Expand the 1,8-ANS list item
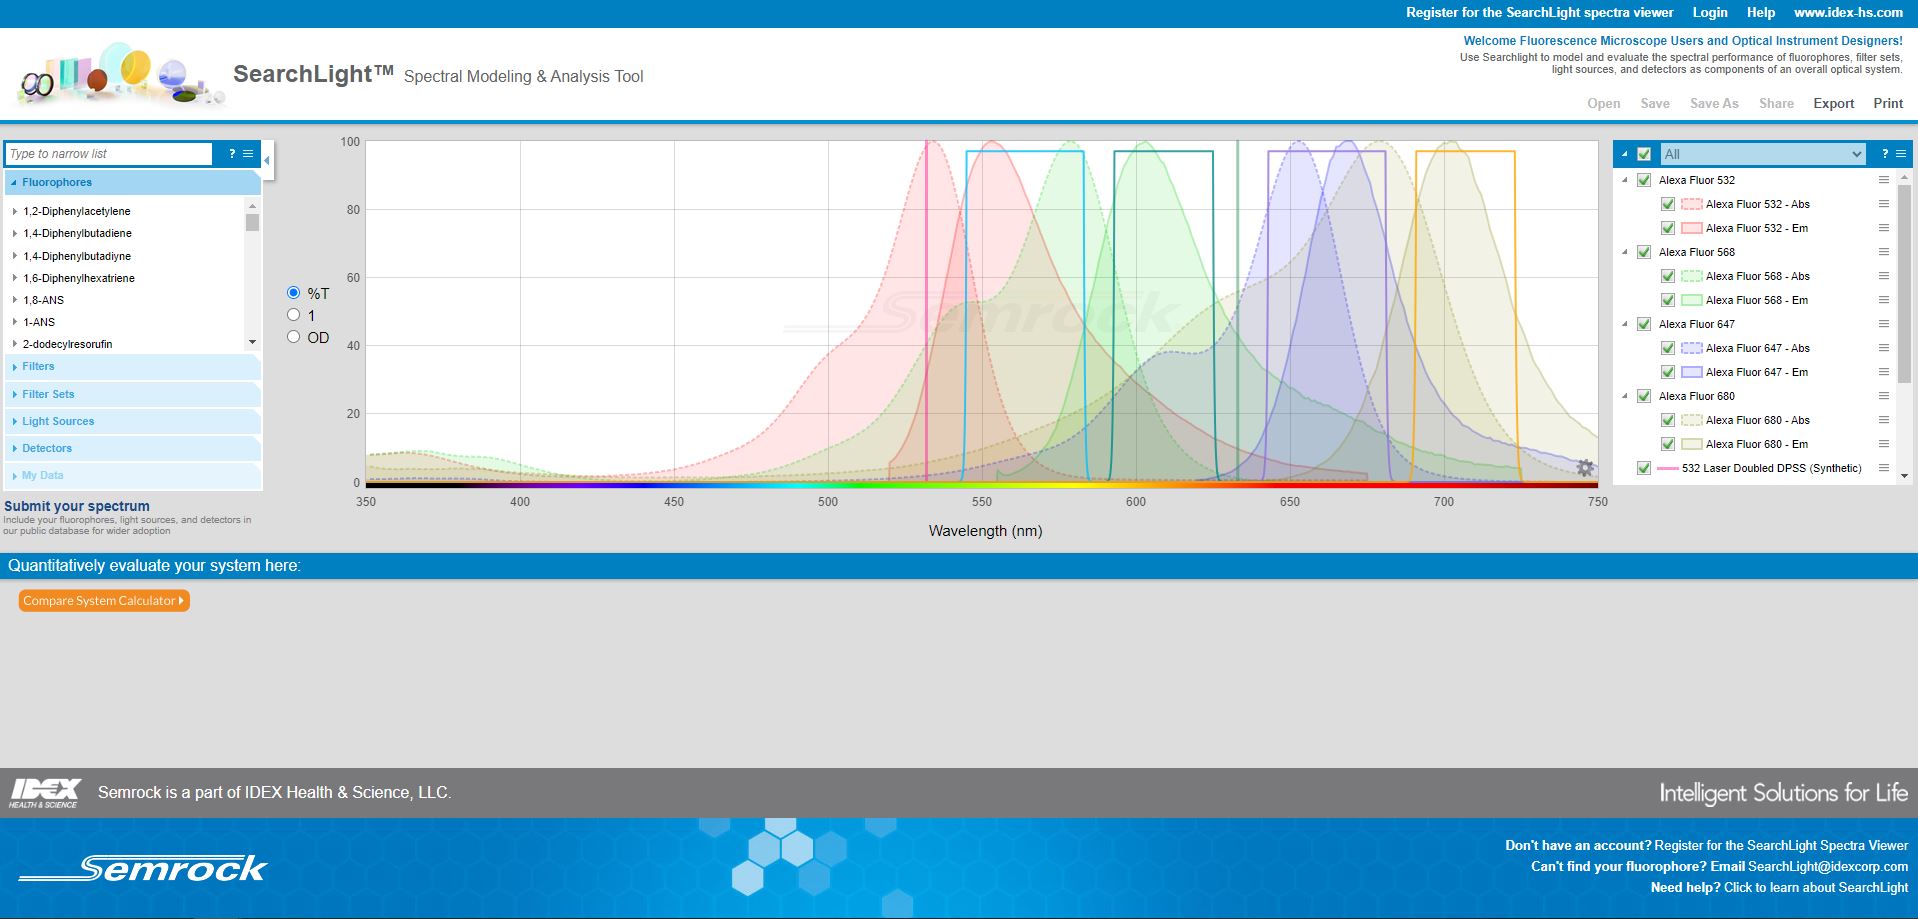The width and height of the screenshot is (1918, 919). pyautogui.click(x=15, y=300)
